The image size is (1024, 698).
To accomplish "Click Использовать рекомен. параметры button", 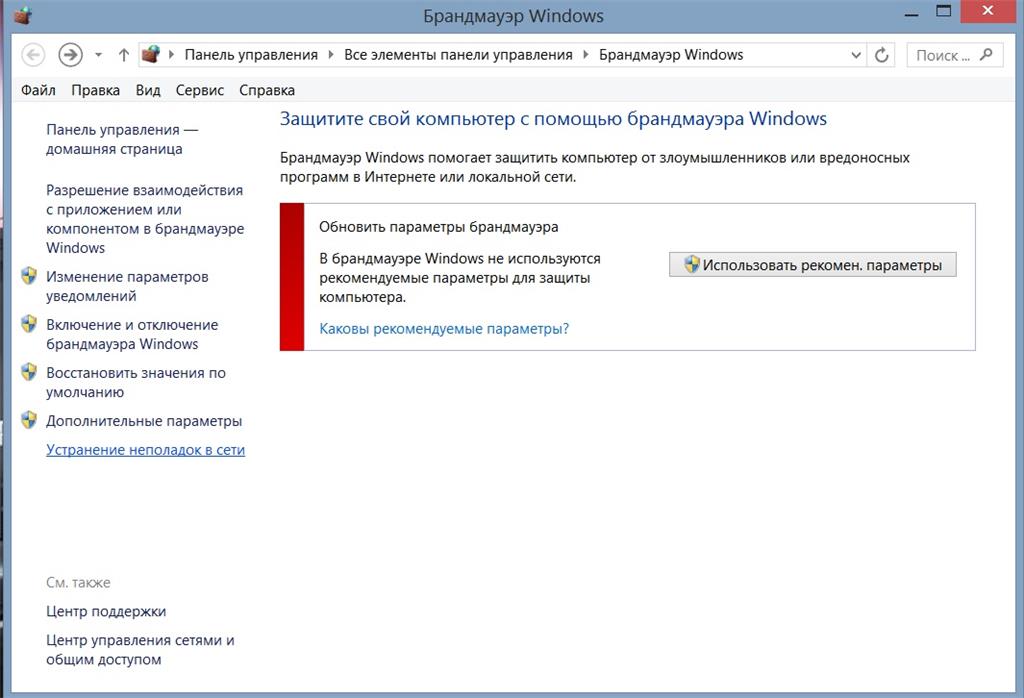I will pos(812,264).
